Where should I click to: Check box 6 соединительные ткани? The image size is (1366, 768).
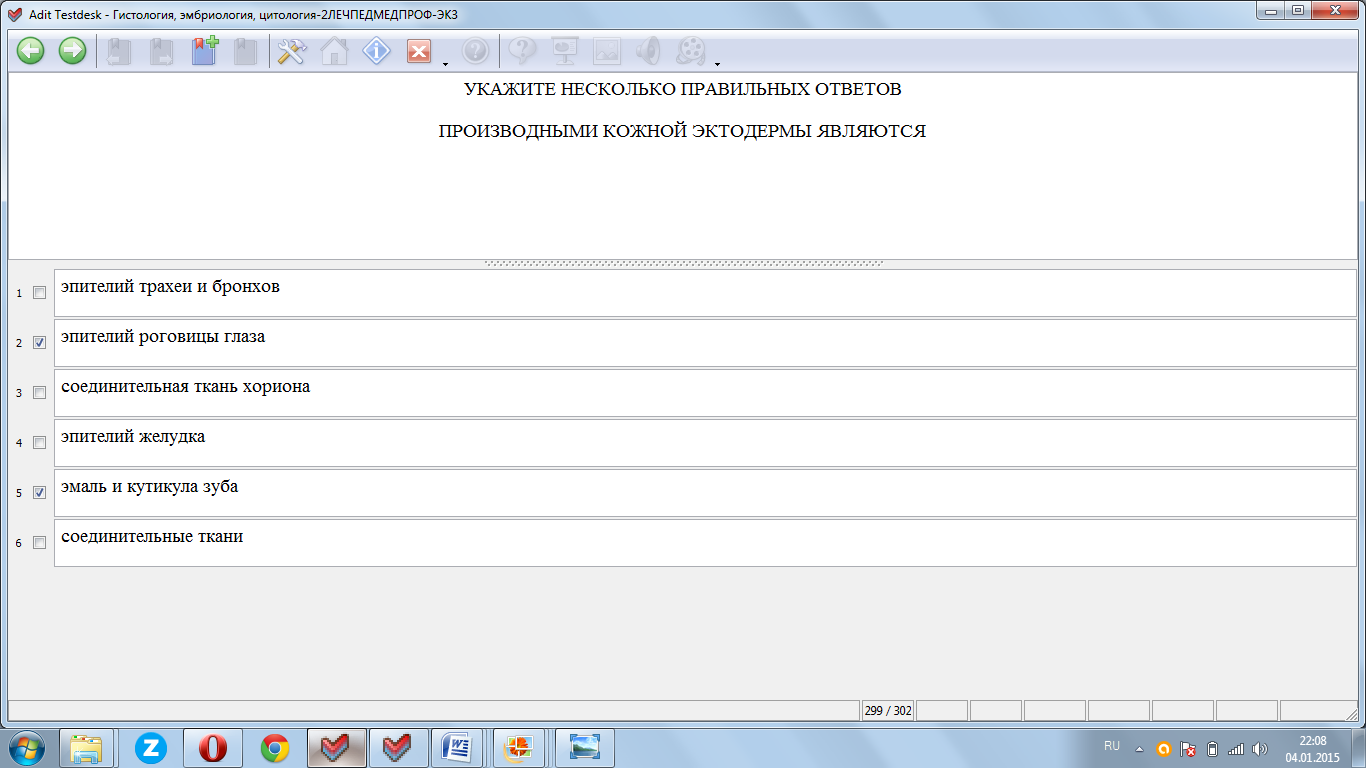(40, 543)
